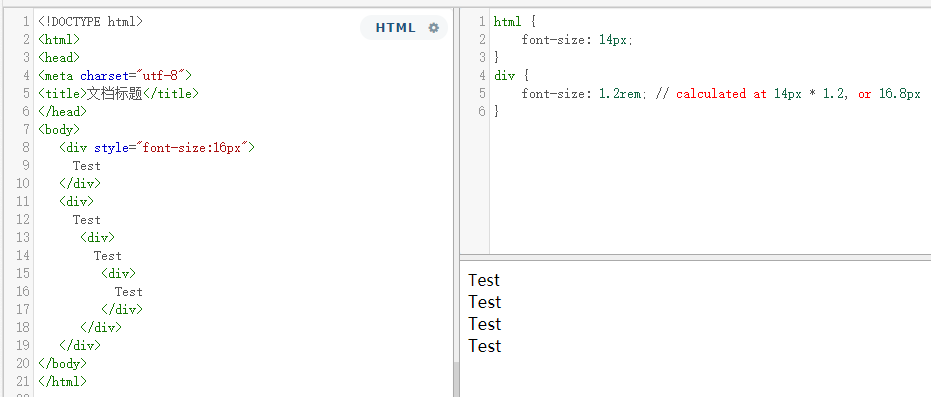Click the div selector in CSS editor
This screenshot has width=931, height=397.
pyautogui.click(x=504, y=76)
